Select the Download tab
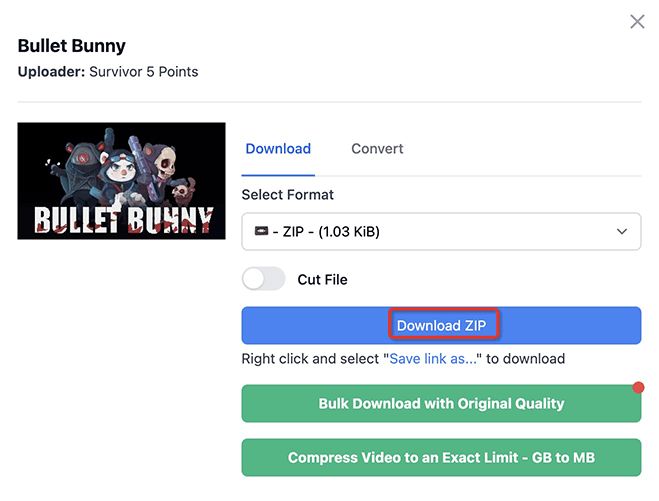The height and width of the screenshot is (501, 659). pyautogui.click(x=278, y=148)
